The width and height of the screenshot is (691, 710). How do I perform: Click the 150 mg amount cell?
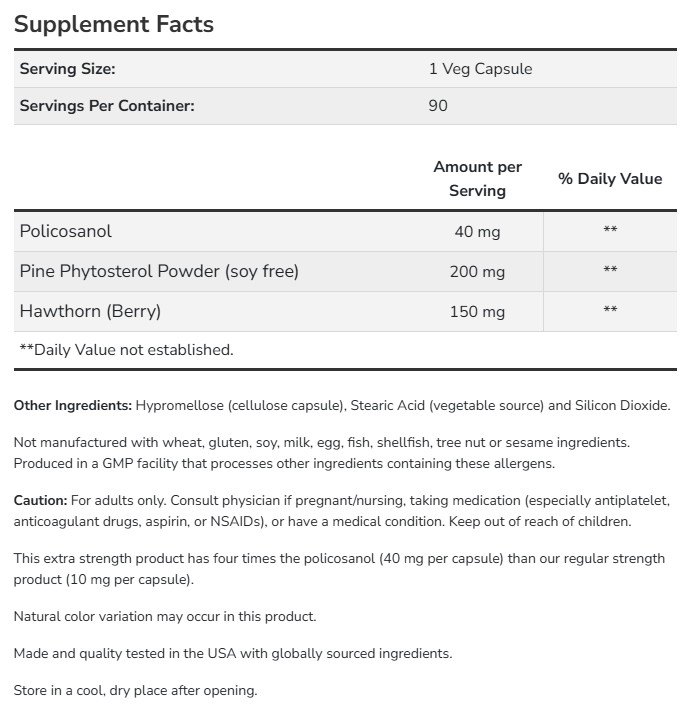[x=477, y=312]
